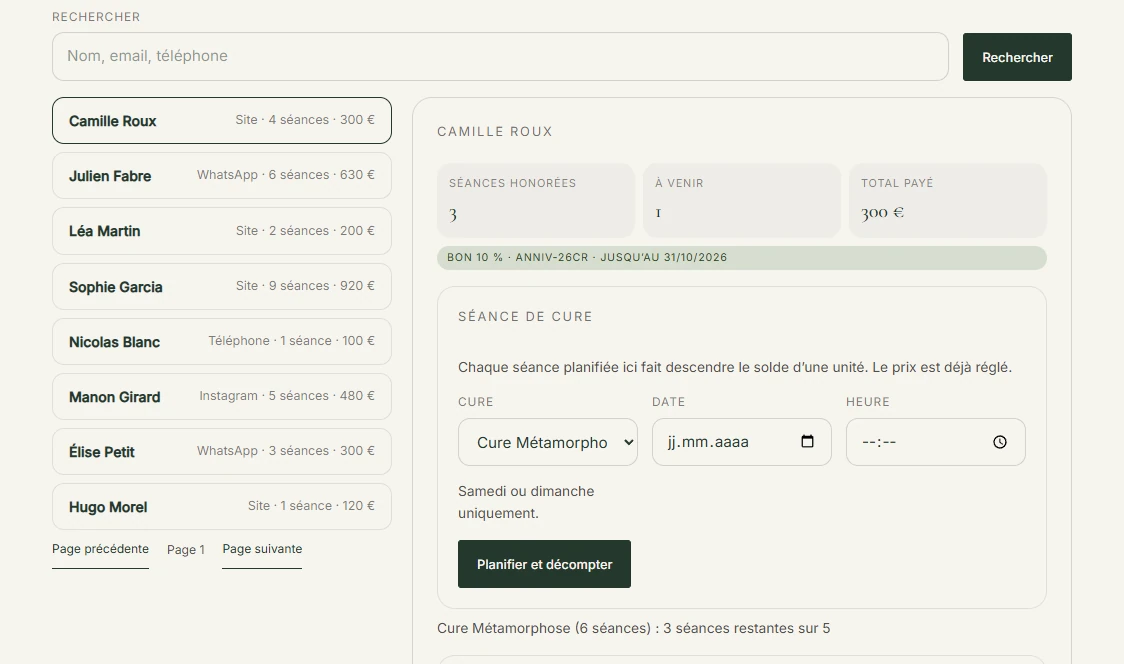1124x664 pixels.
Task: Click the jj.mm.aaaa date input
Action: tap(741, 442)
